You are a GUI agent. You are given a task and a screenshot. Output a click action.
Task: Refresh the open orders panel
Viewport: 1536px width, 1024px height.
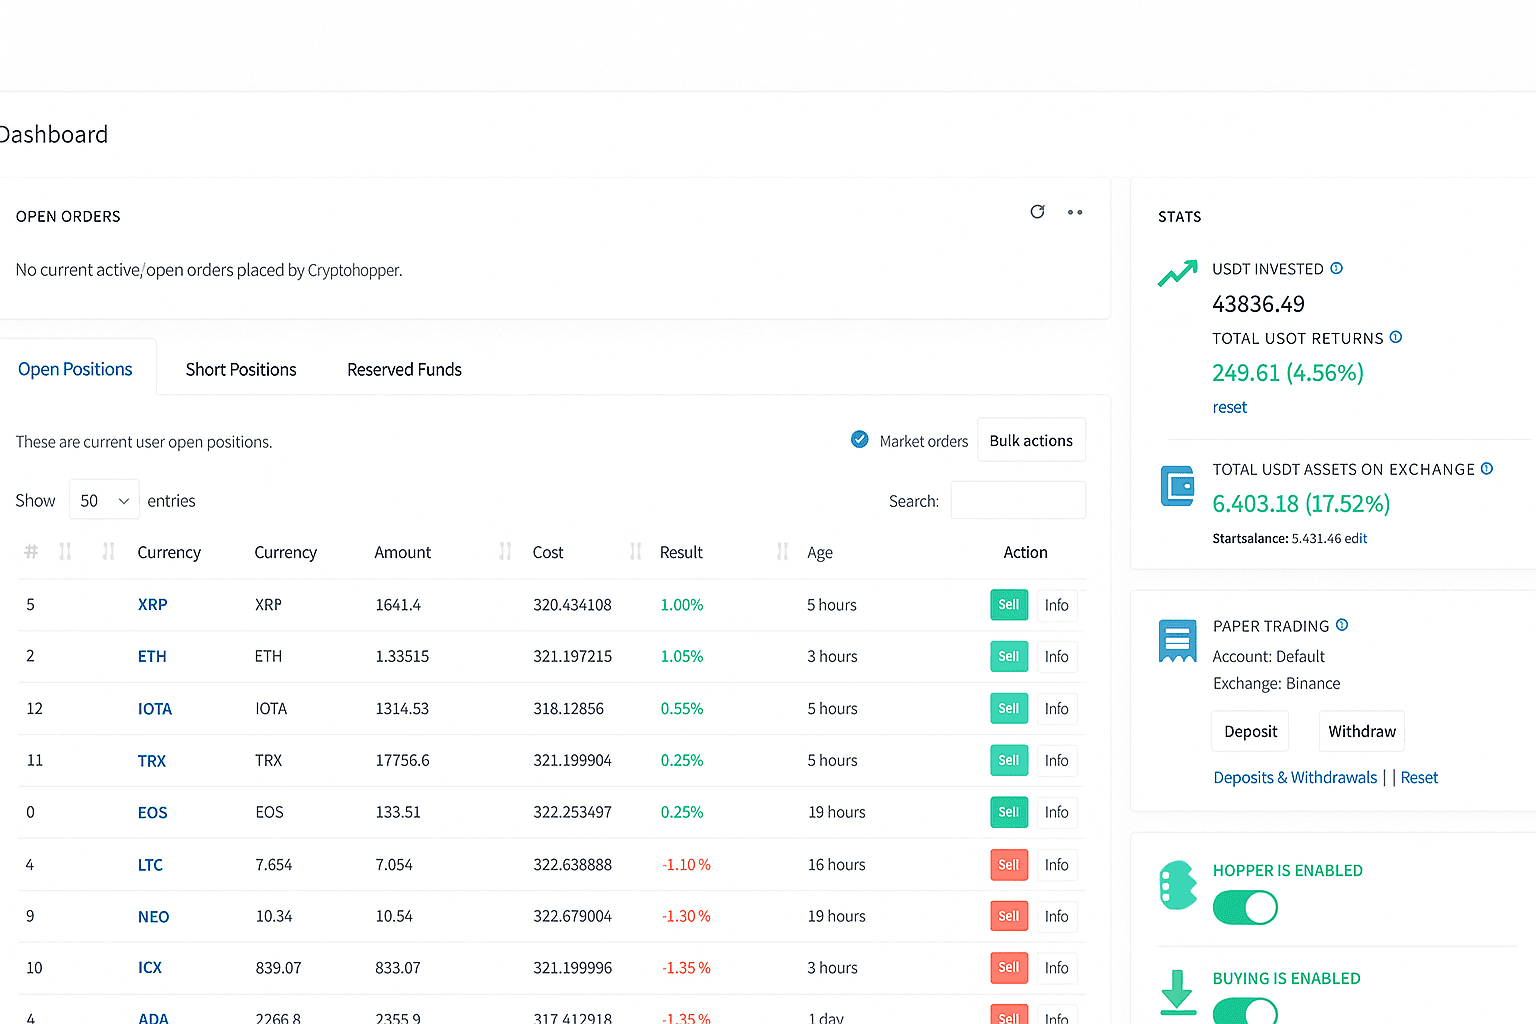click(1037, 212)
